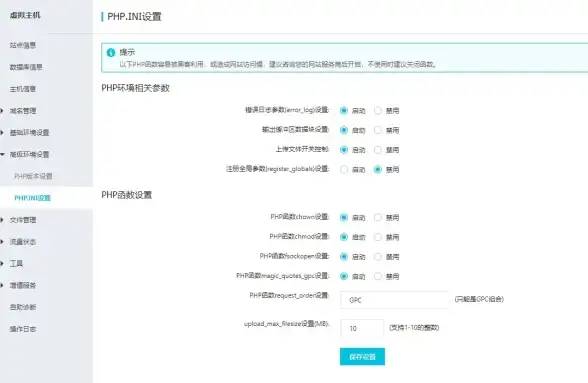Click the upload_max_filesize field containing 10

click(362, 328)
